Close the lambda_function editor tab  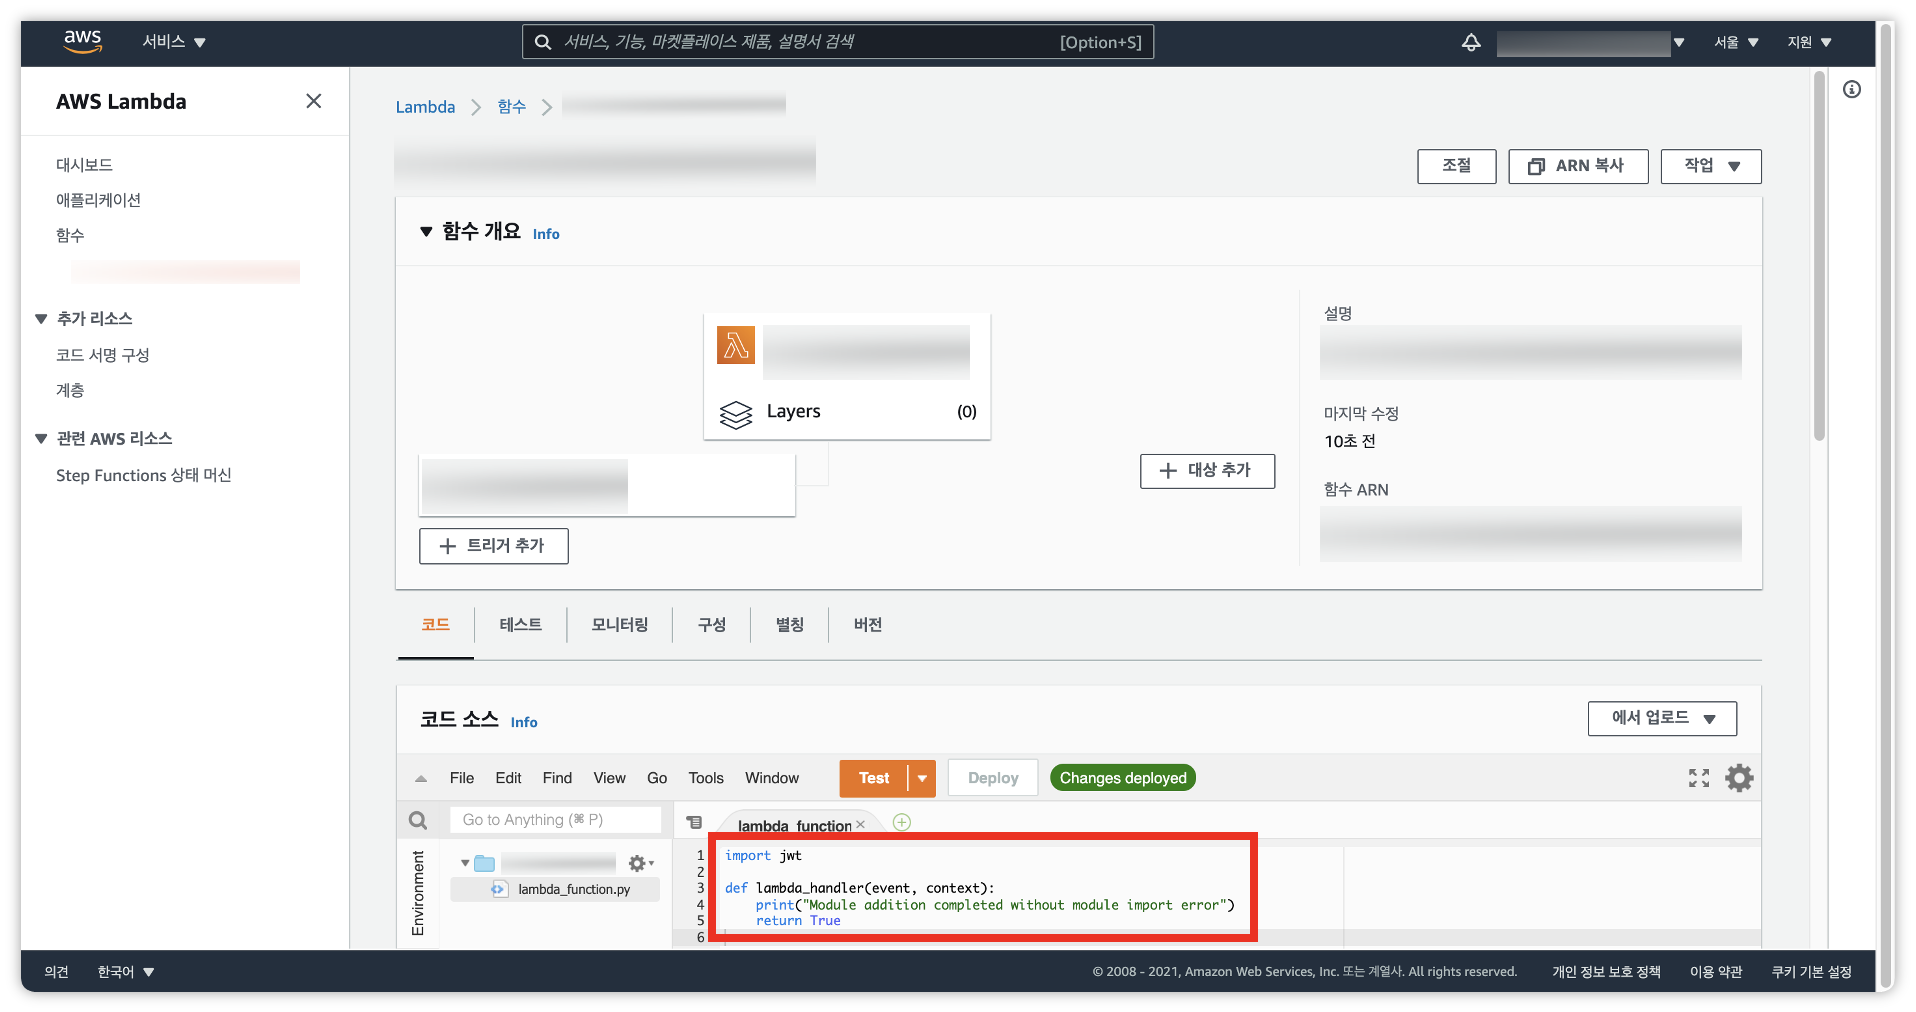(x=860, y=825)
